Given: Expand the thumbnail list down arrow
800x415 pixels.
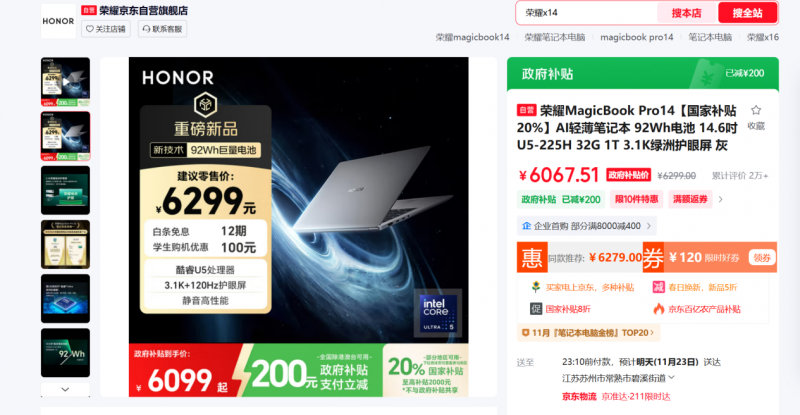Looking at the screenshot, I should 65,389.
